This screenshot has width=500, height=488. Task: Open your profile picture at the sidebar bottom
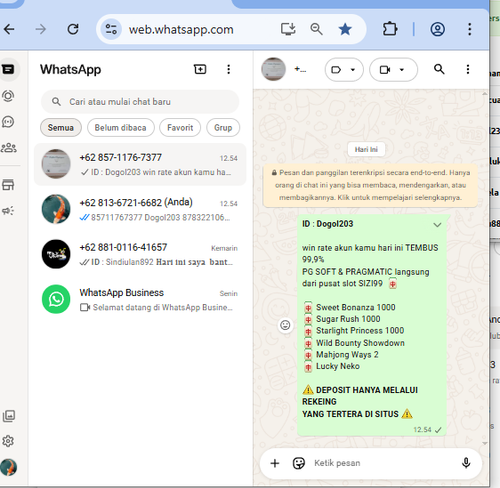point(8,467)
